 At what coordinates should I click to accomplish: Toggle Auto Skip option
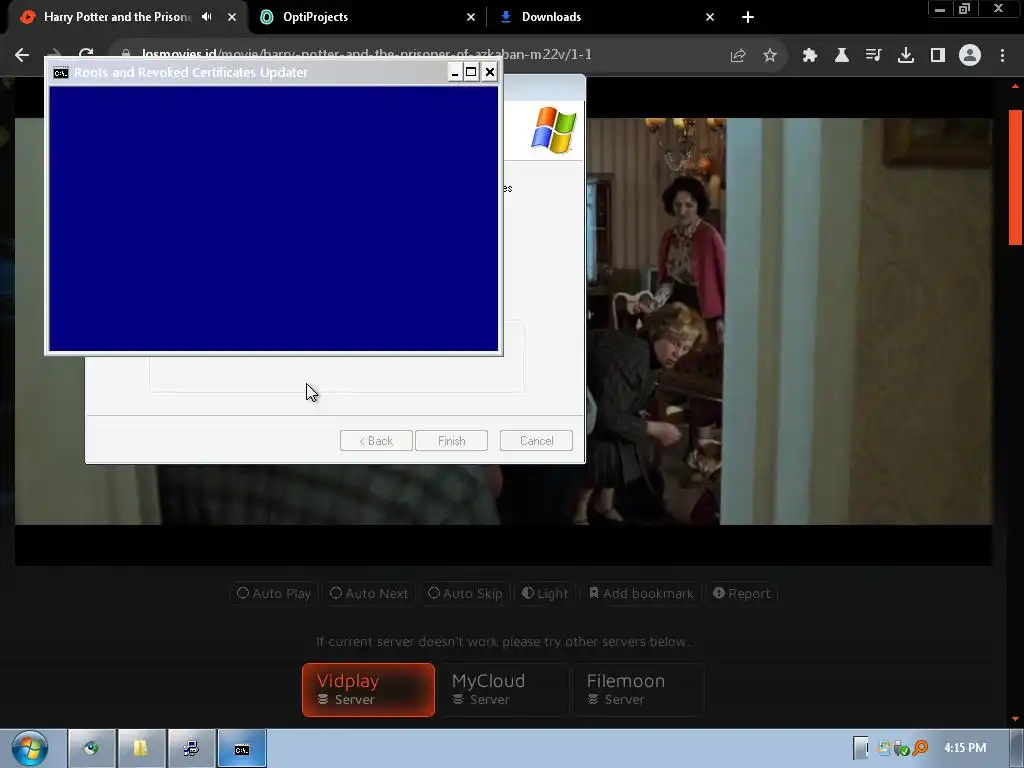[465, 594]
